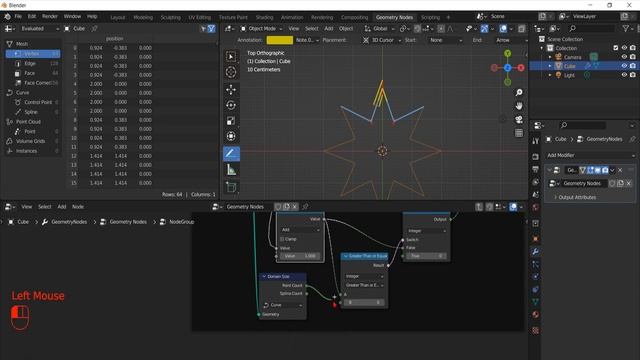Screen dimensions: 640x360
Task: Select the Select Box tool in viewport toolbar
Action: tap(231, 56)
